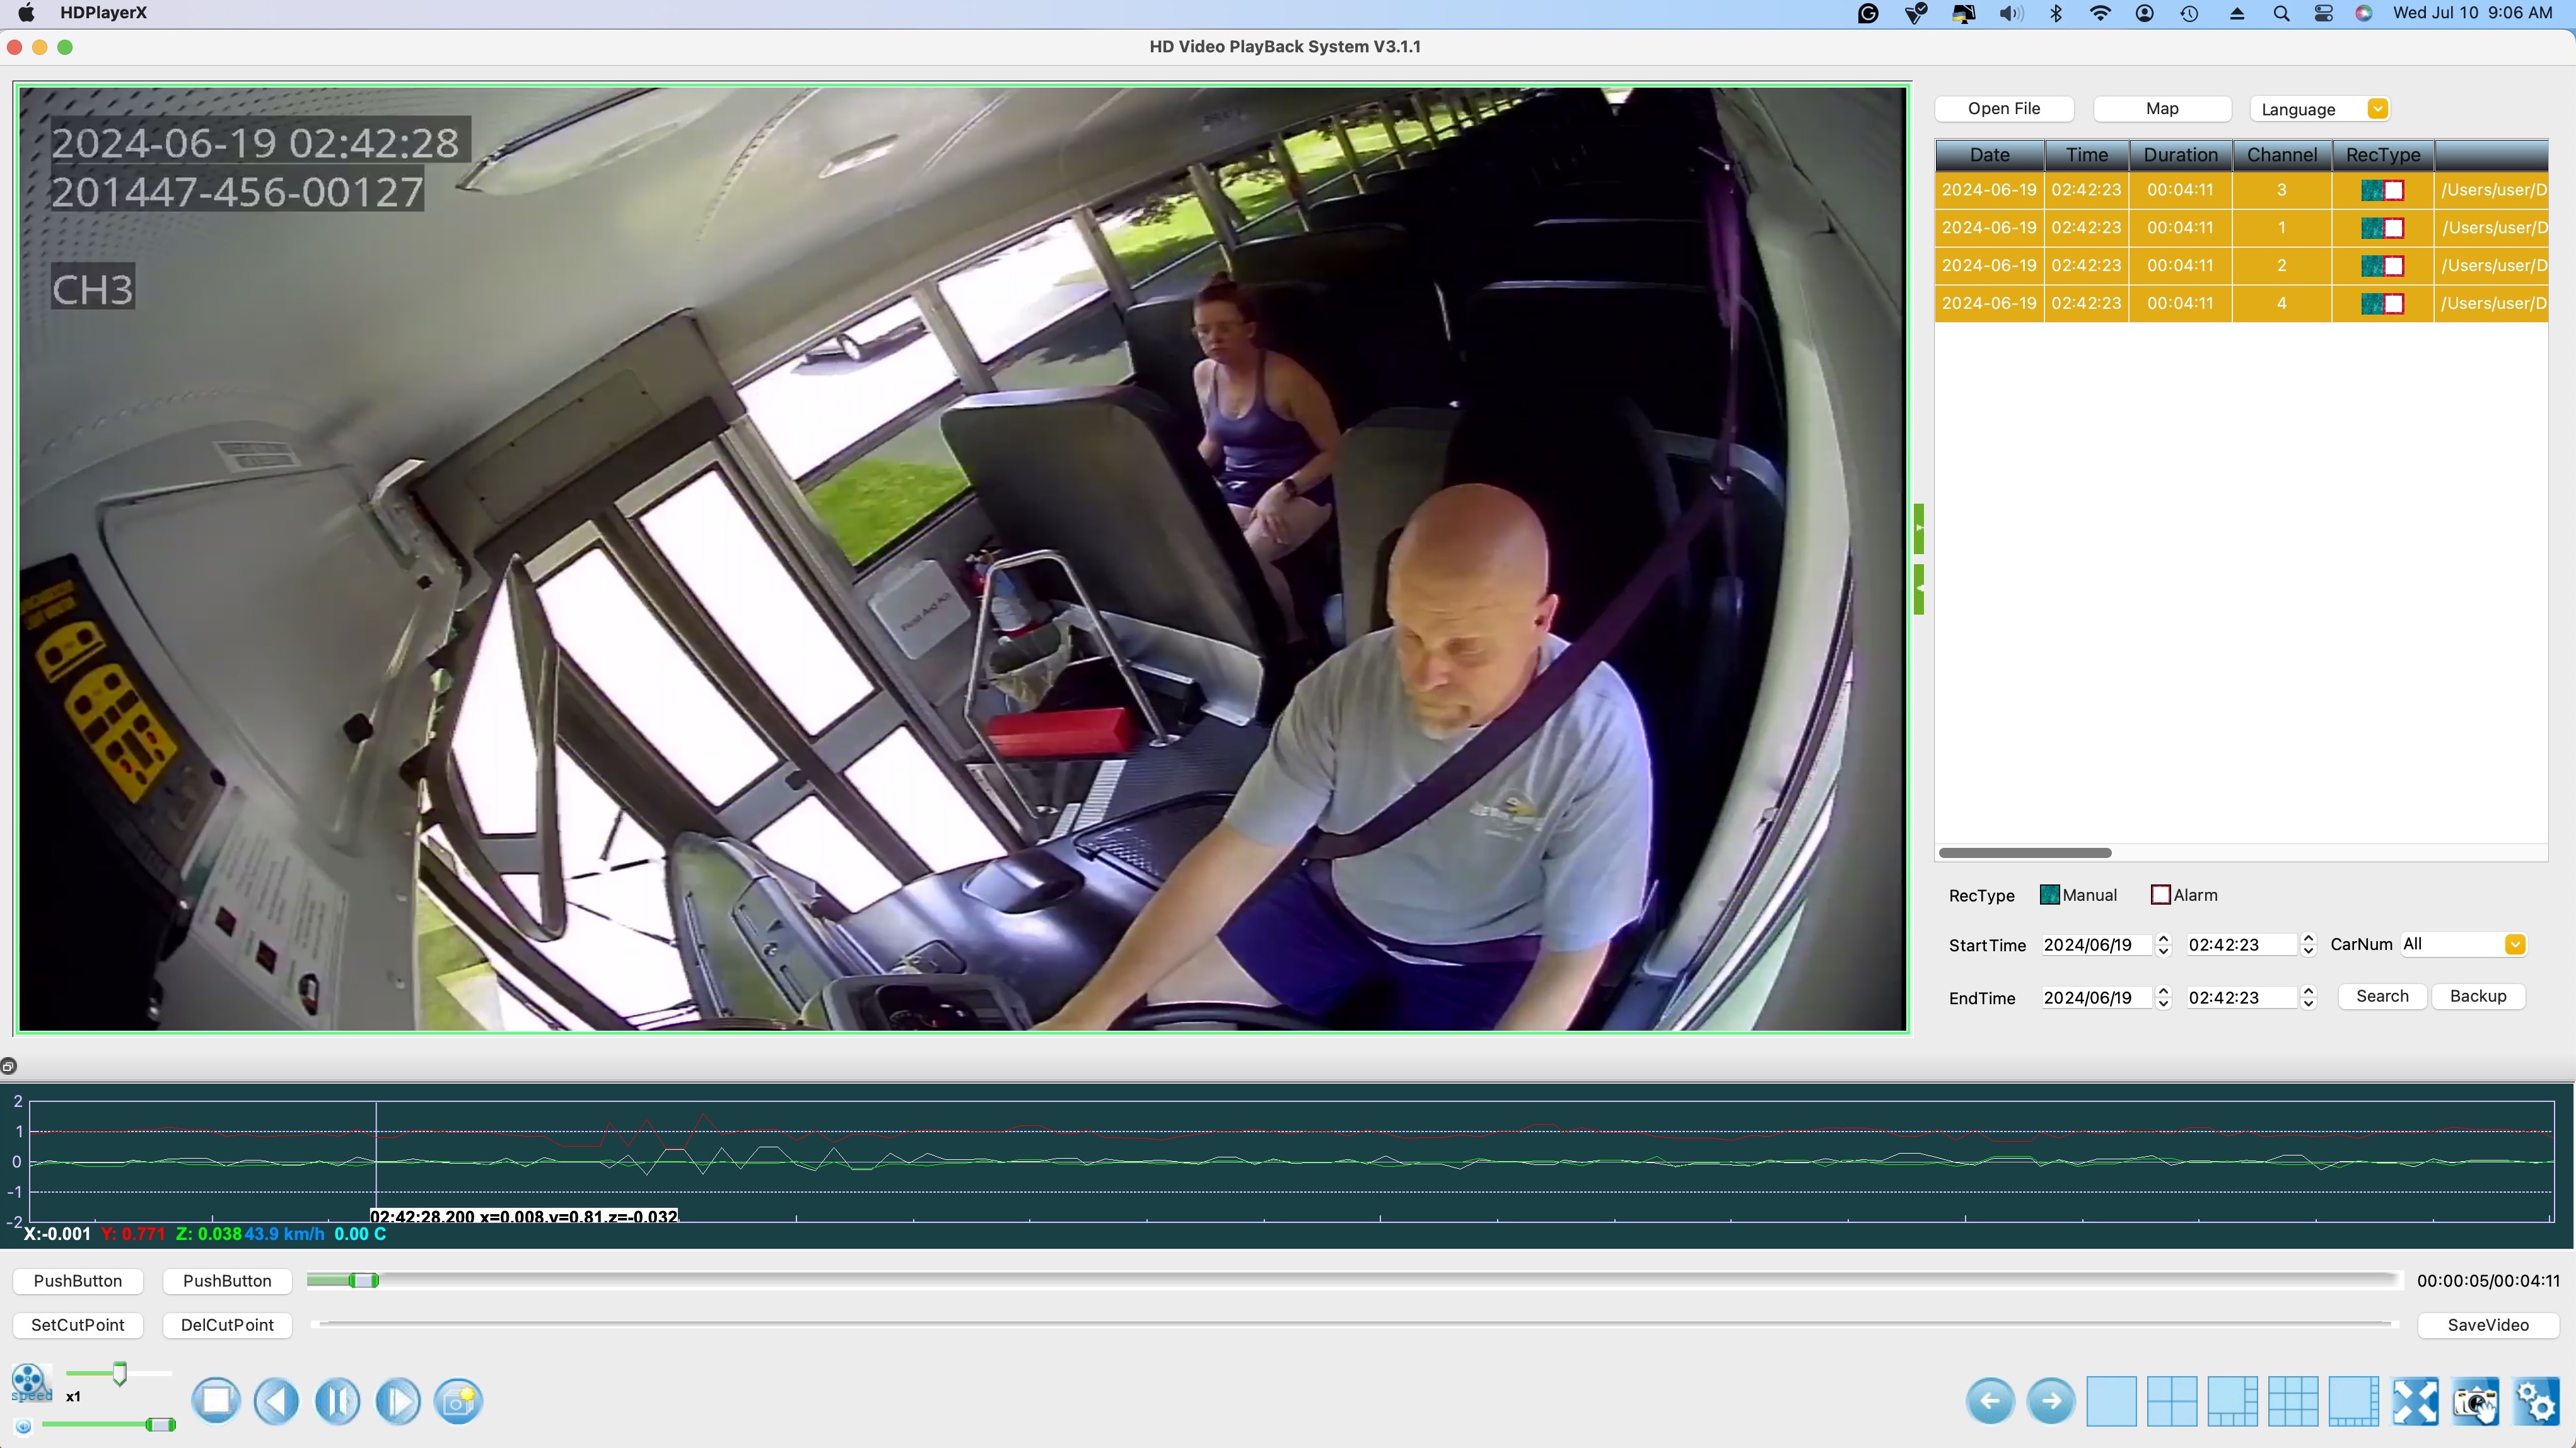The image size is (2576, 1448).
Task: Toggle the Manual RecType checkbox
Action: (x=2049, y=895)
